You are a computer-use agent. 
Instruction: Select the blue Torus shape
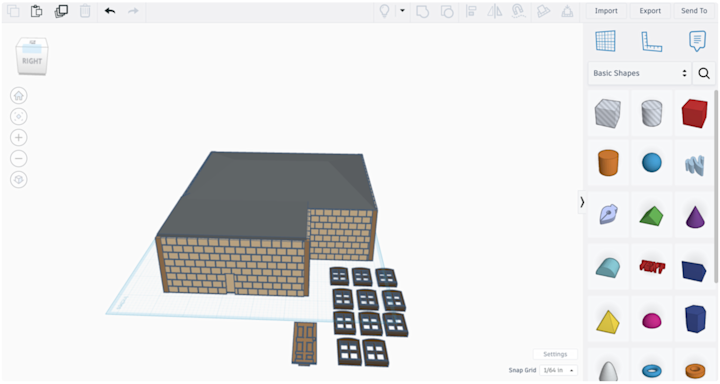pyautogui.click(x=652, y=370)
